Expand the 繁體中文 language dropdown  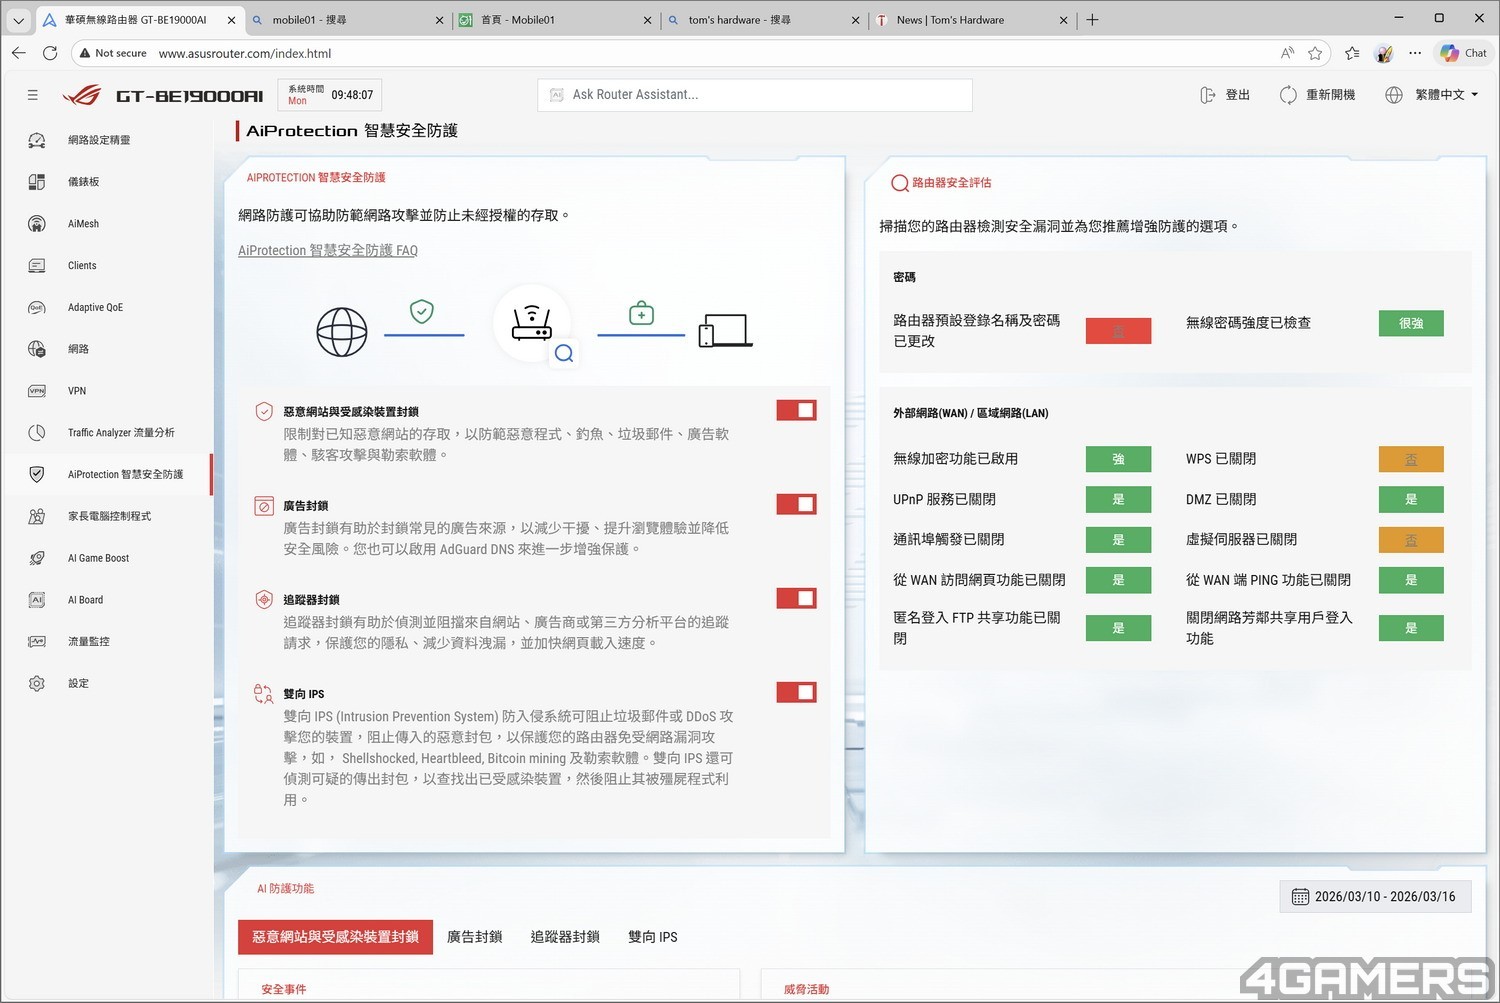click(x=1445, y=95)
